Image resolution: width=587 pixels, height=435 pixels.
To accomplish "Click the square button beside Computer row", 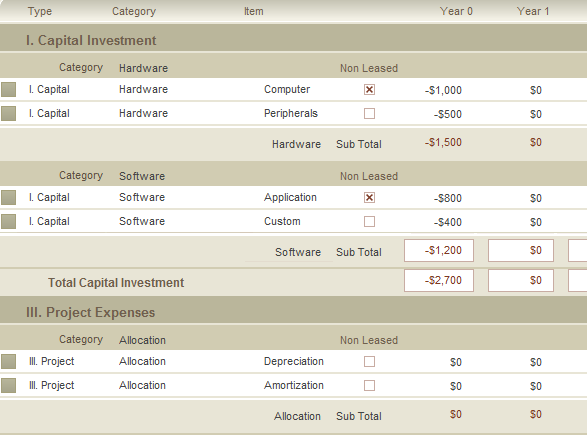I will click(8, 90).
